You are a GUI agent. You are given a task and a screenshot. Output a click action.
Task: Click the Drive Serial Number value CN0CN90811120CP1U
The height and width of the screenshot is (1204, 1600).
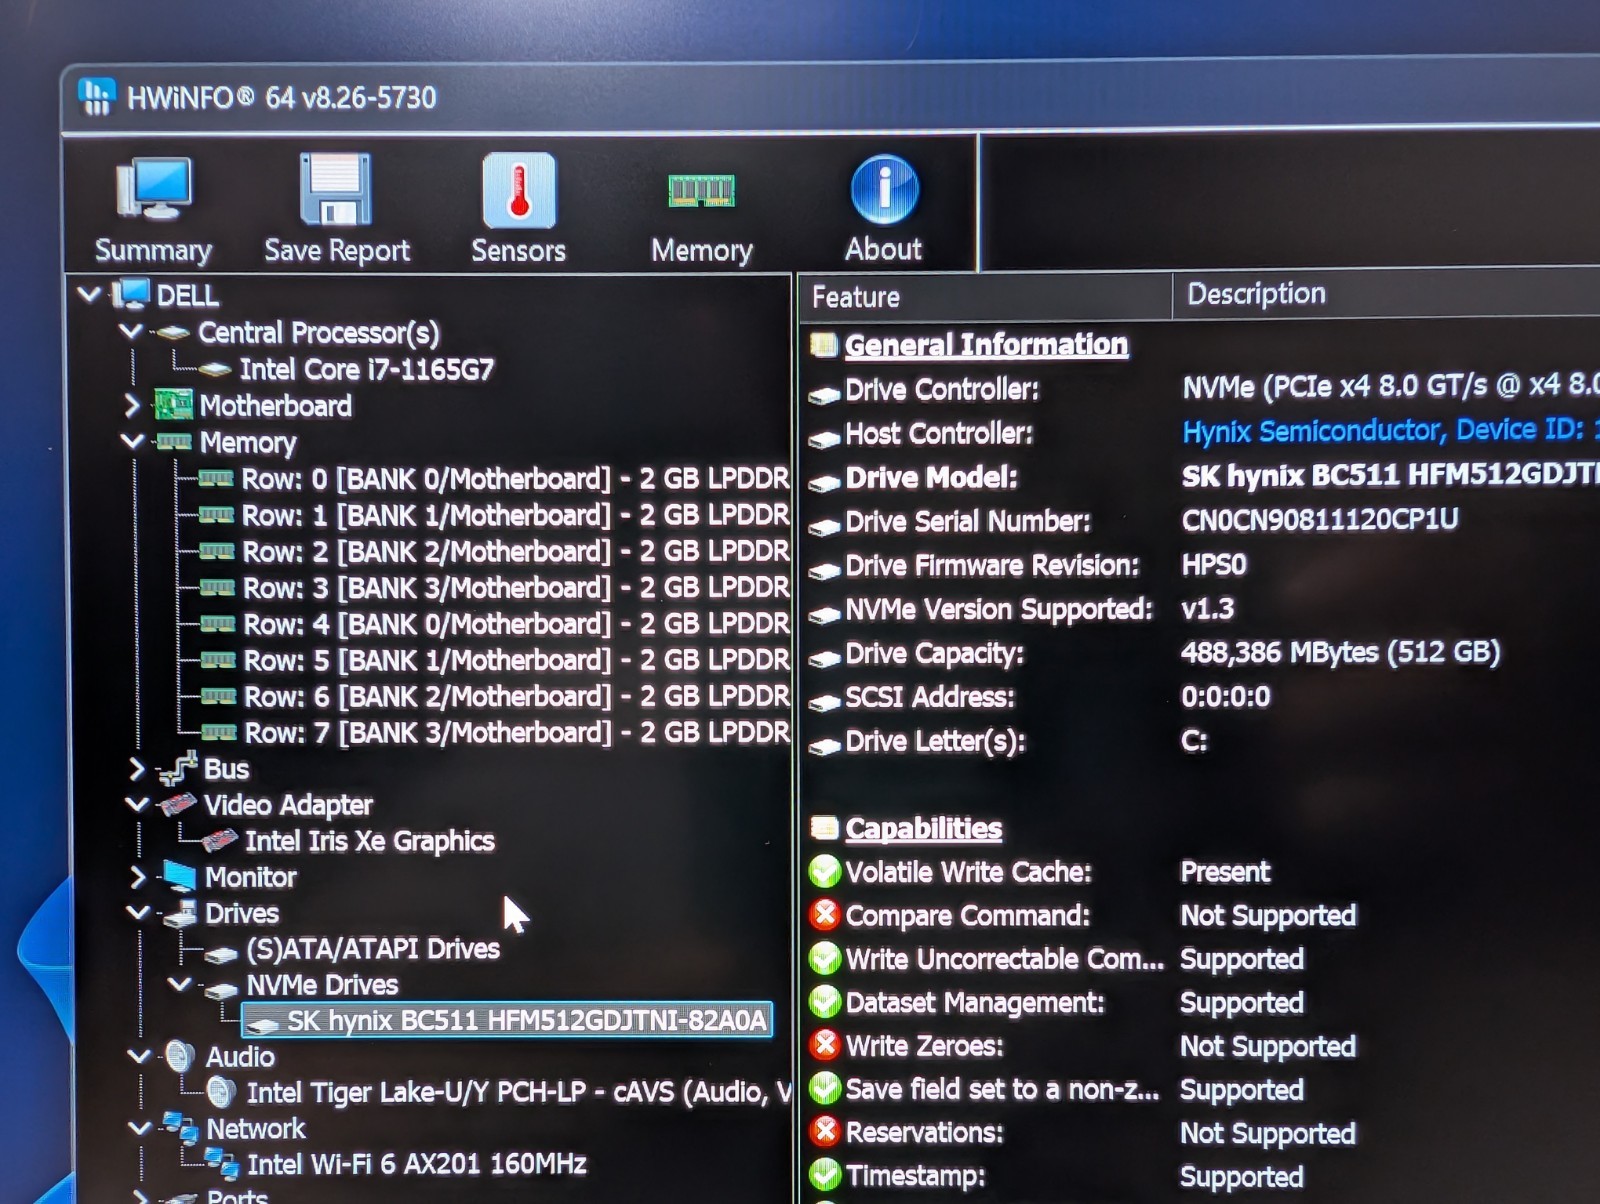[x=1320, y=519]
